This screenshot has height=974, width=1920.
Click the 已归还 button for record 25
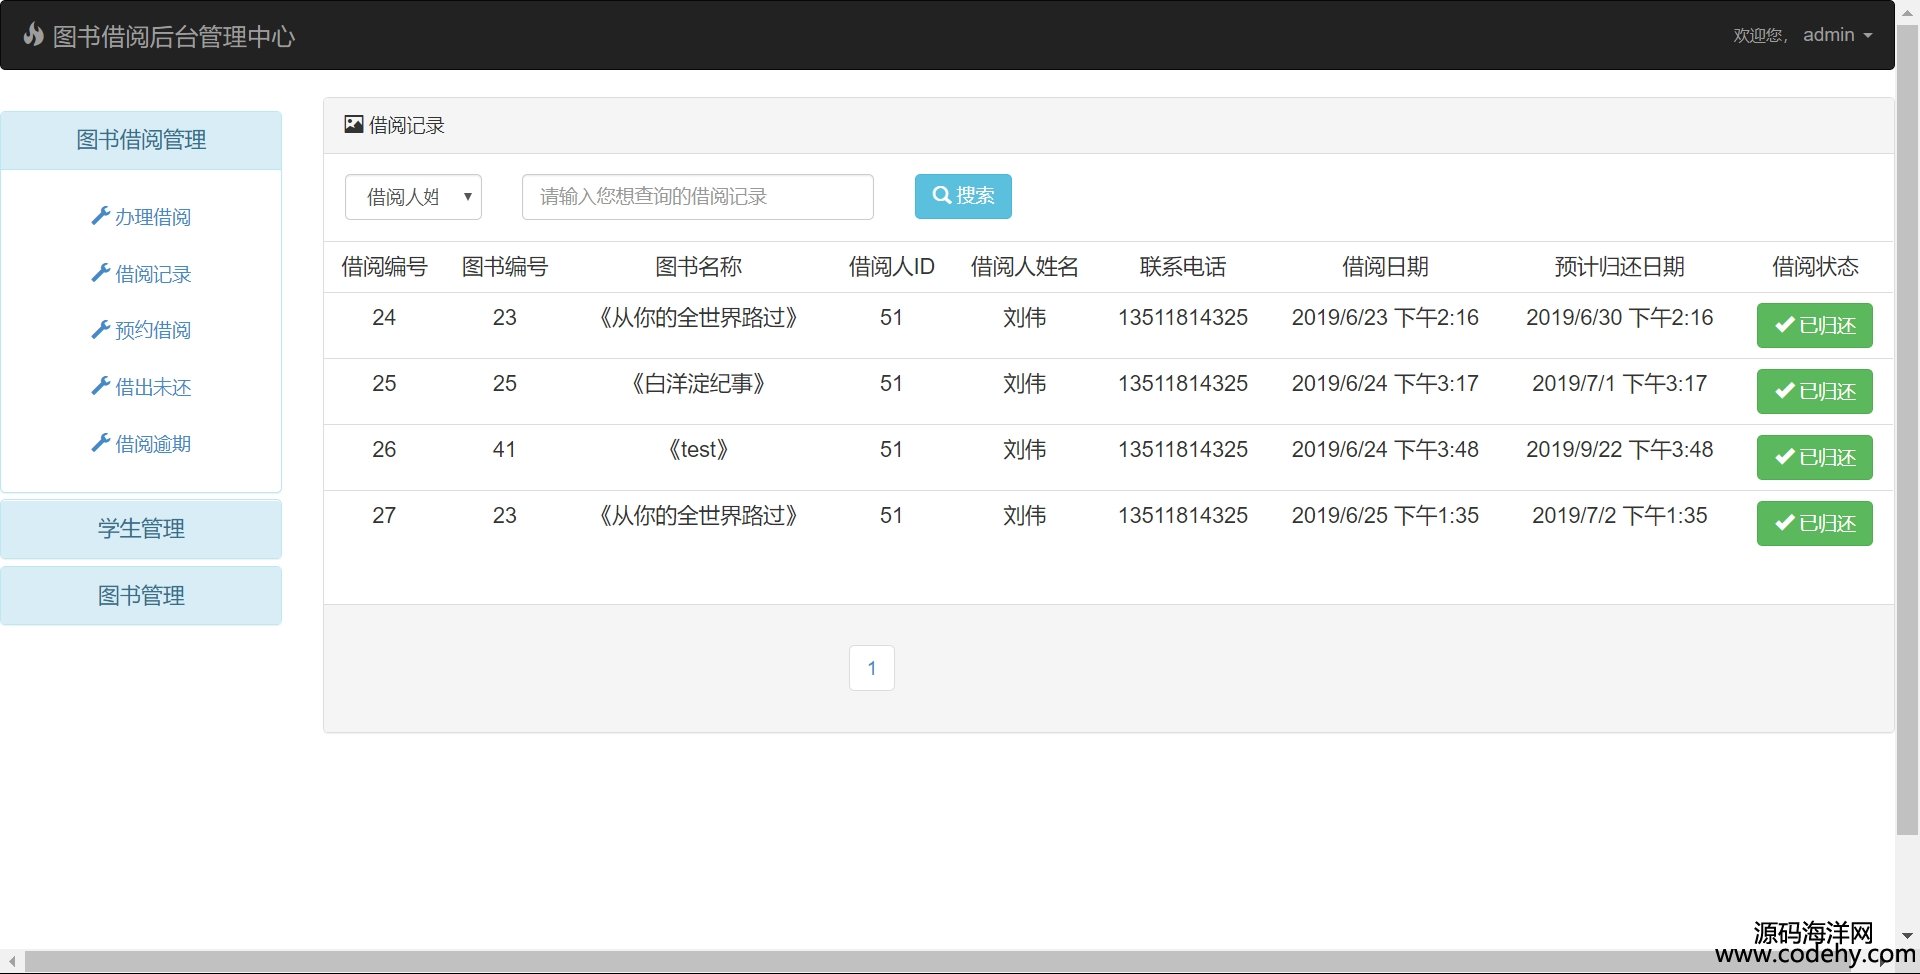click(x=1814, y=392)
